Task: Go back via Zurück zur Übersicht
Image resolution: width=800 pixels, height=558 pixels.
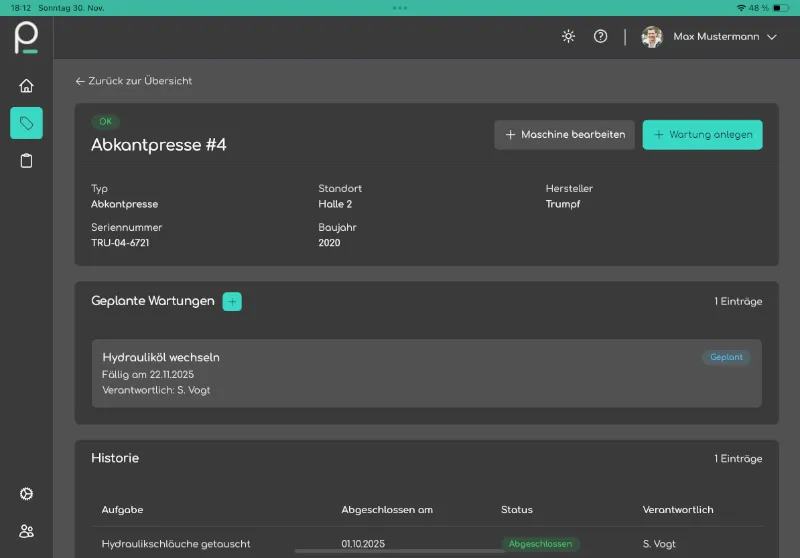Action: tap(134, 81)
